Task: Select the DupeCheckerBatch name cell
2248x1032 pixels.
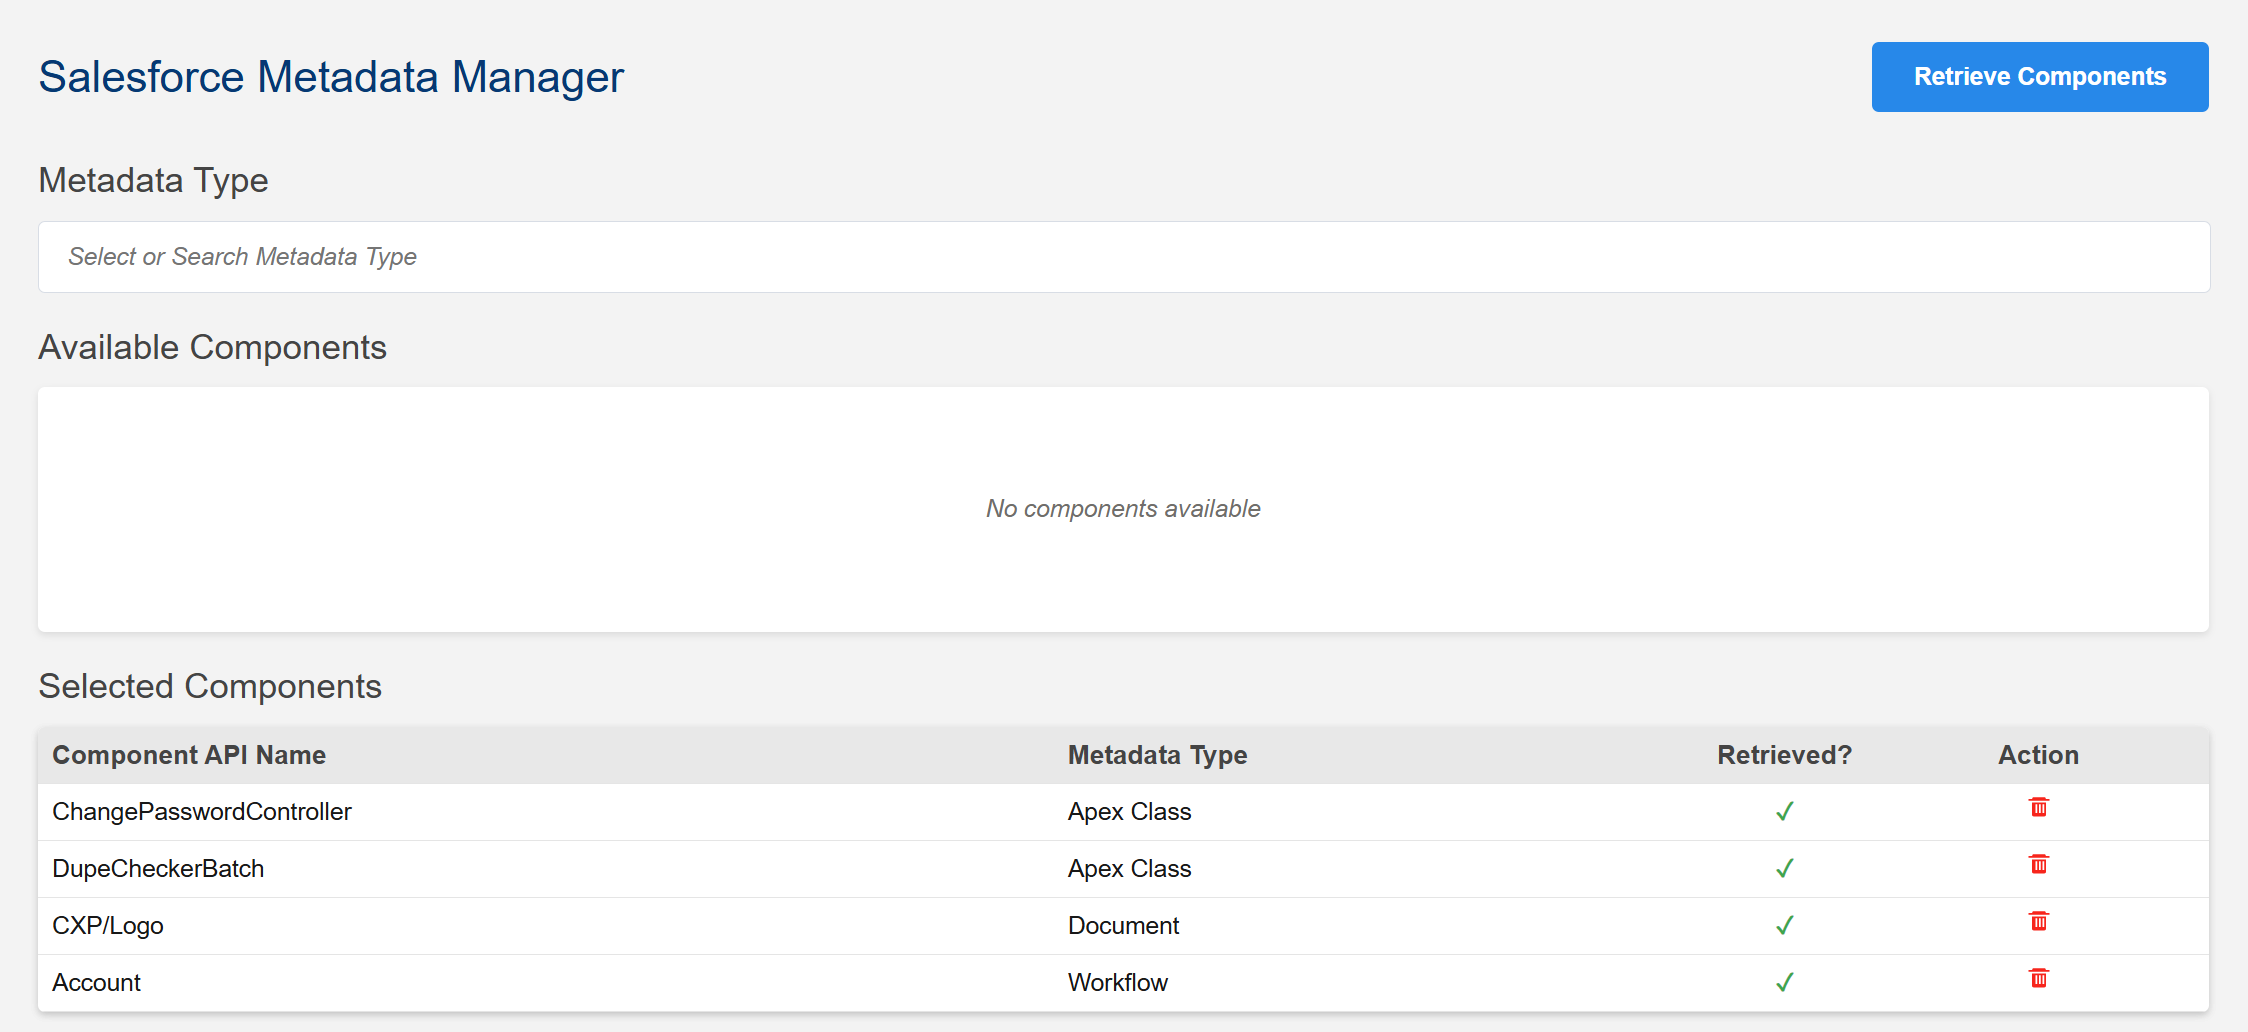Action: (x=158, y=869)
